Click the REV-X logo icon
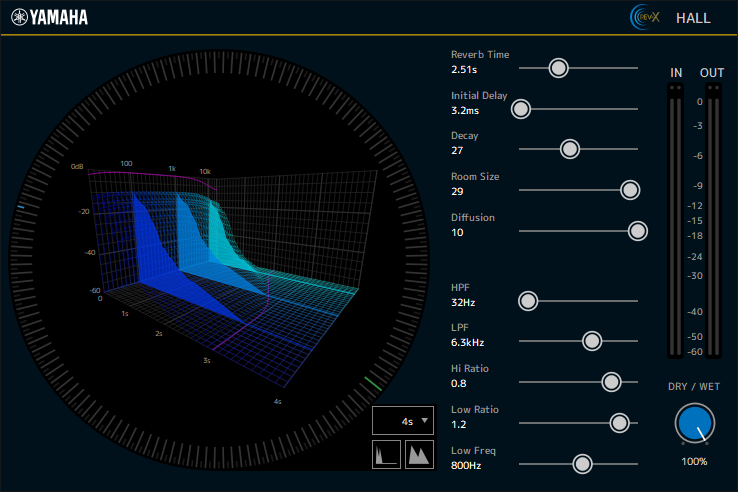The height and width of the screenshot is (492, 738). (x=645, y=17)
